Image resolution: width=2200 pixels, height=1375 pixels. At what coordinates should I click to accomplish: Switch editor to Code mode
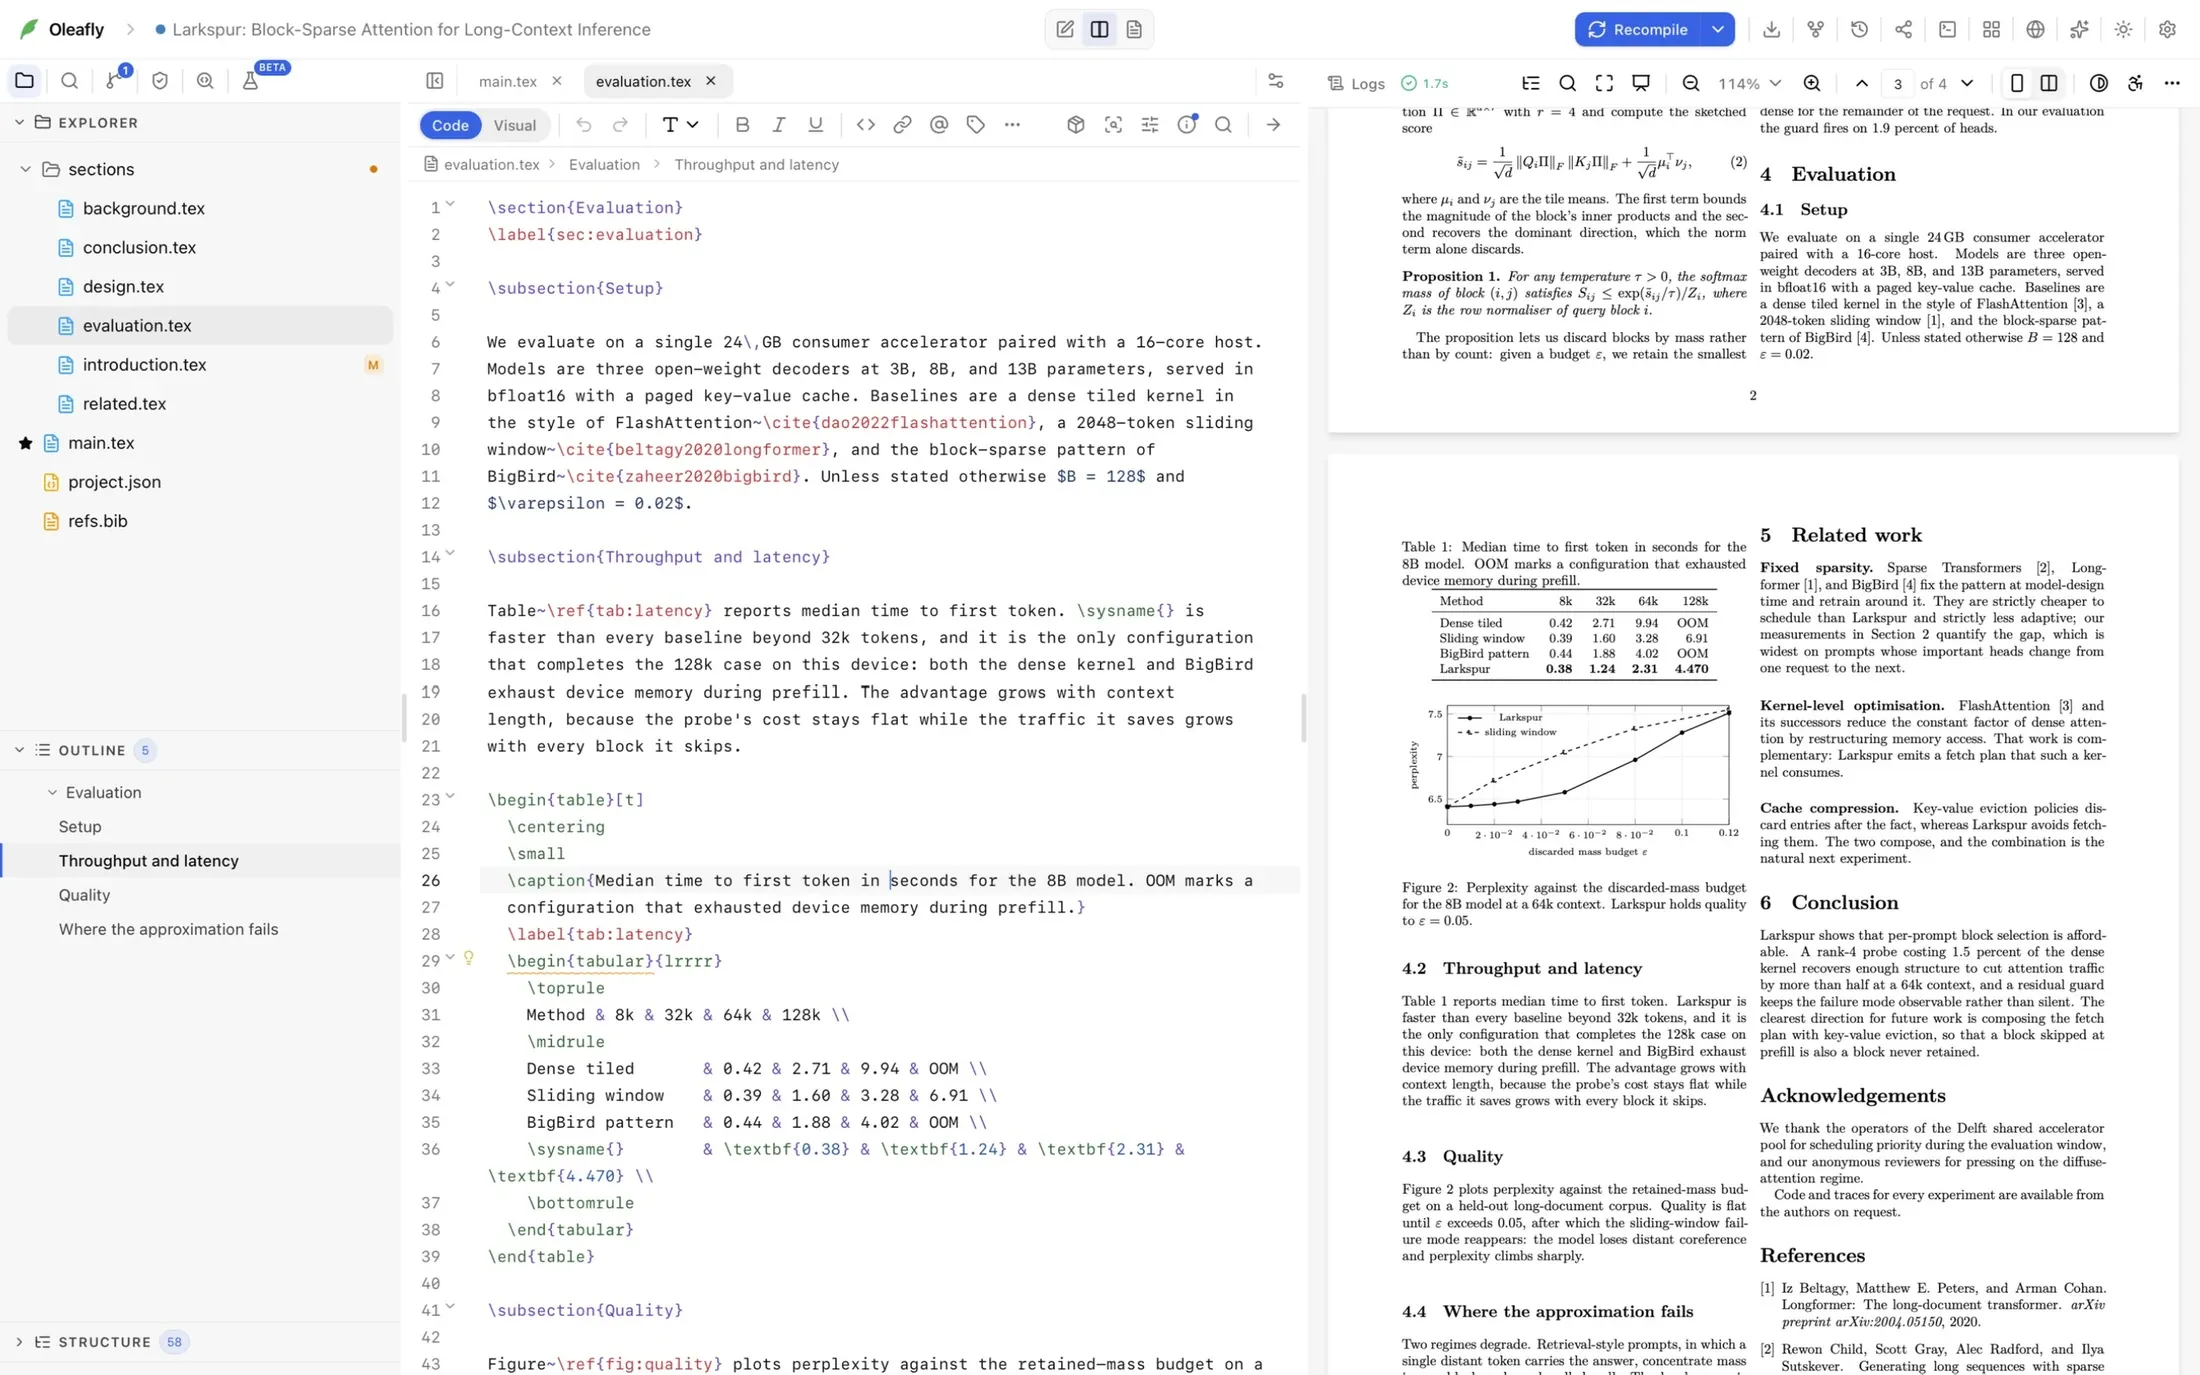(450, 125)
